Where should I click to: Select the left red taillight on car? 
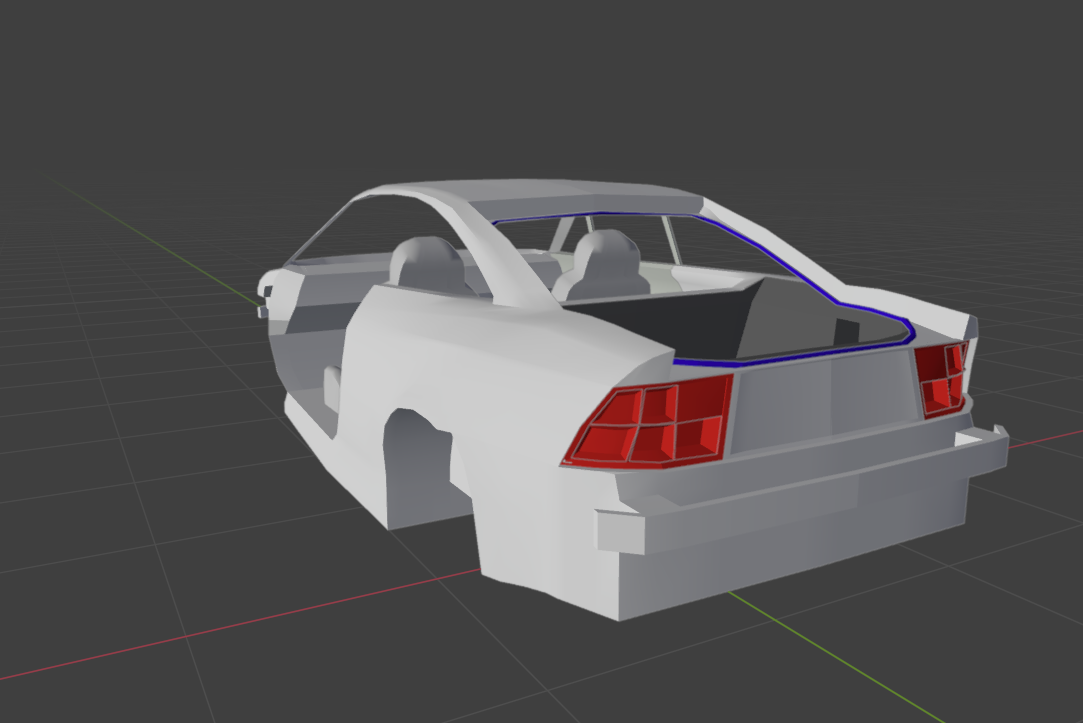649,423
